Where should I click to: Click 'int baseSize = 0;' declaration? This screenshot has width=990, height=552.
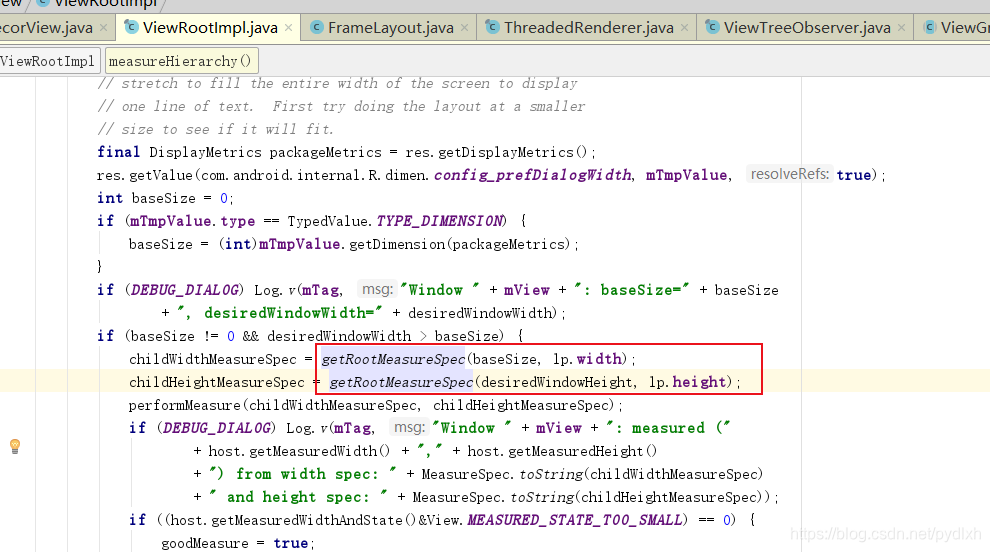pos(165,198)
